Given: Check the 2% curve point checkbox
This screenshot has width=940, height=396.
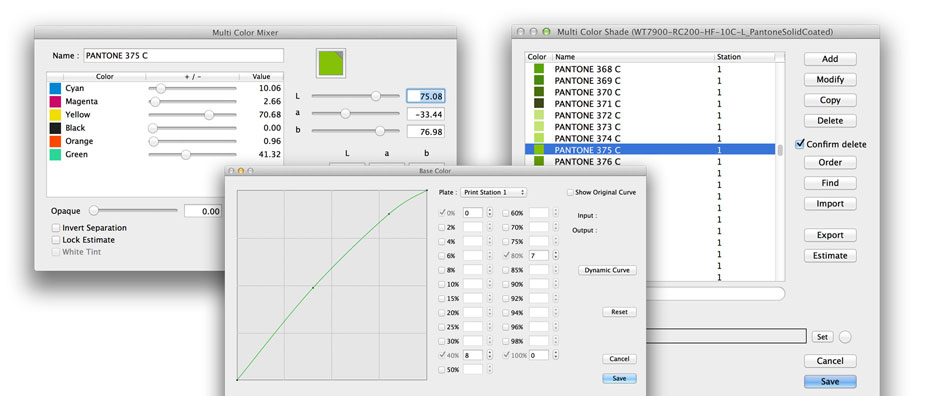Looking at the screenshot, I should pyautogui.click(x=442, y=227).
